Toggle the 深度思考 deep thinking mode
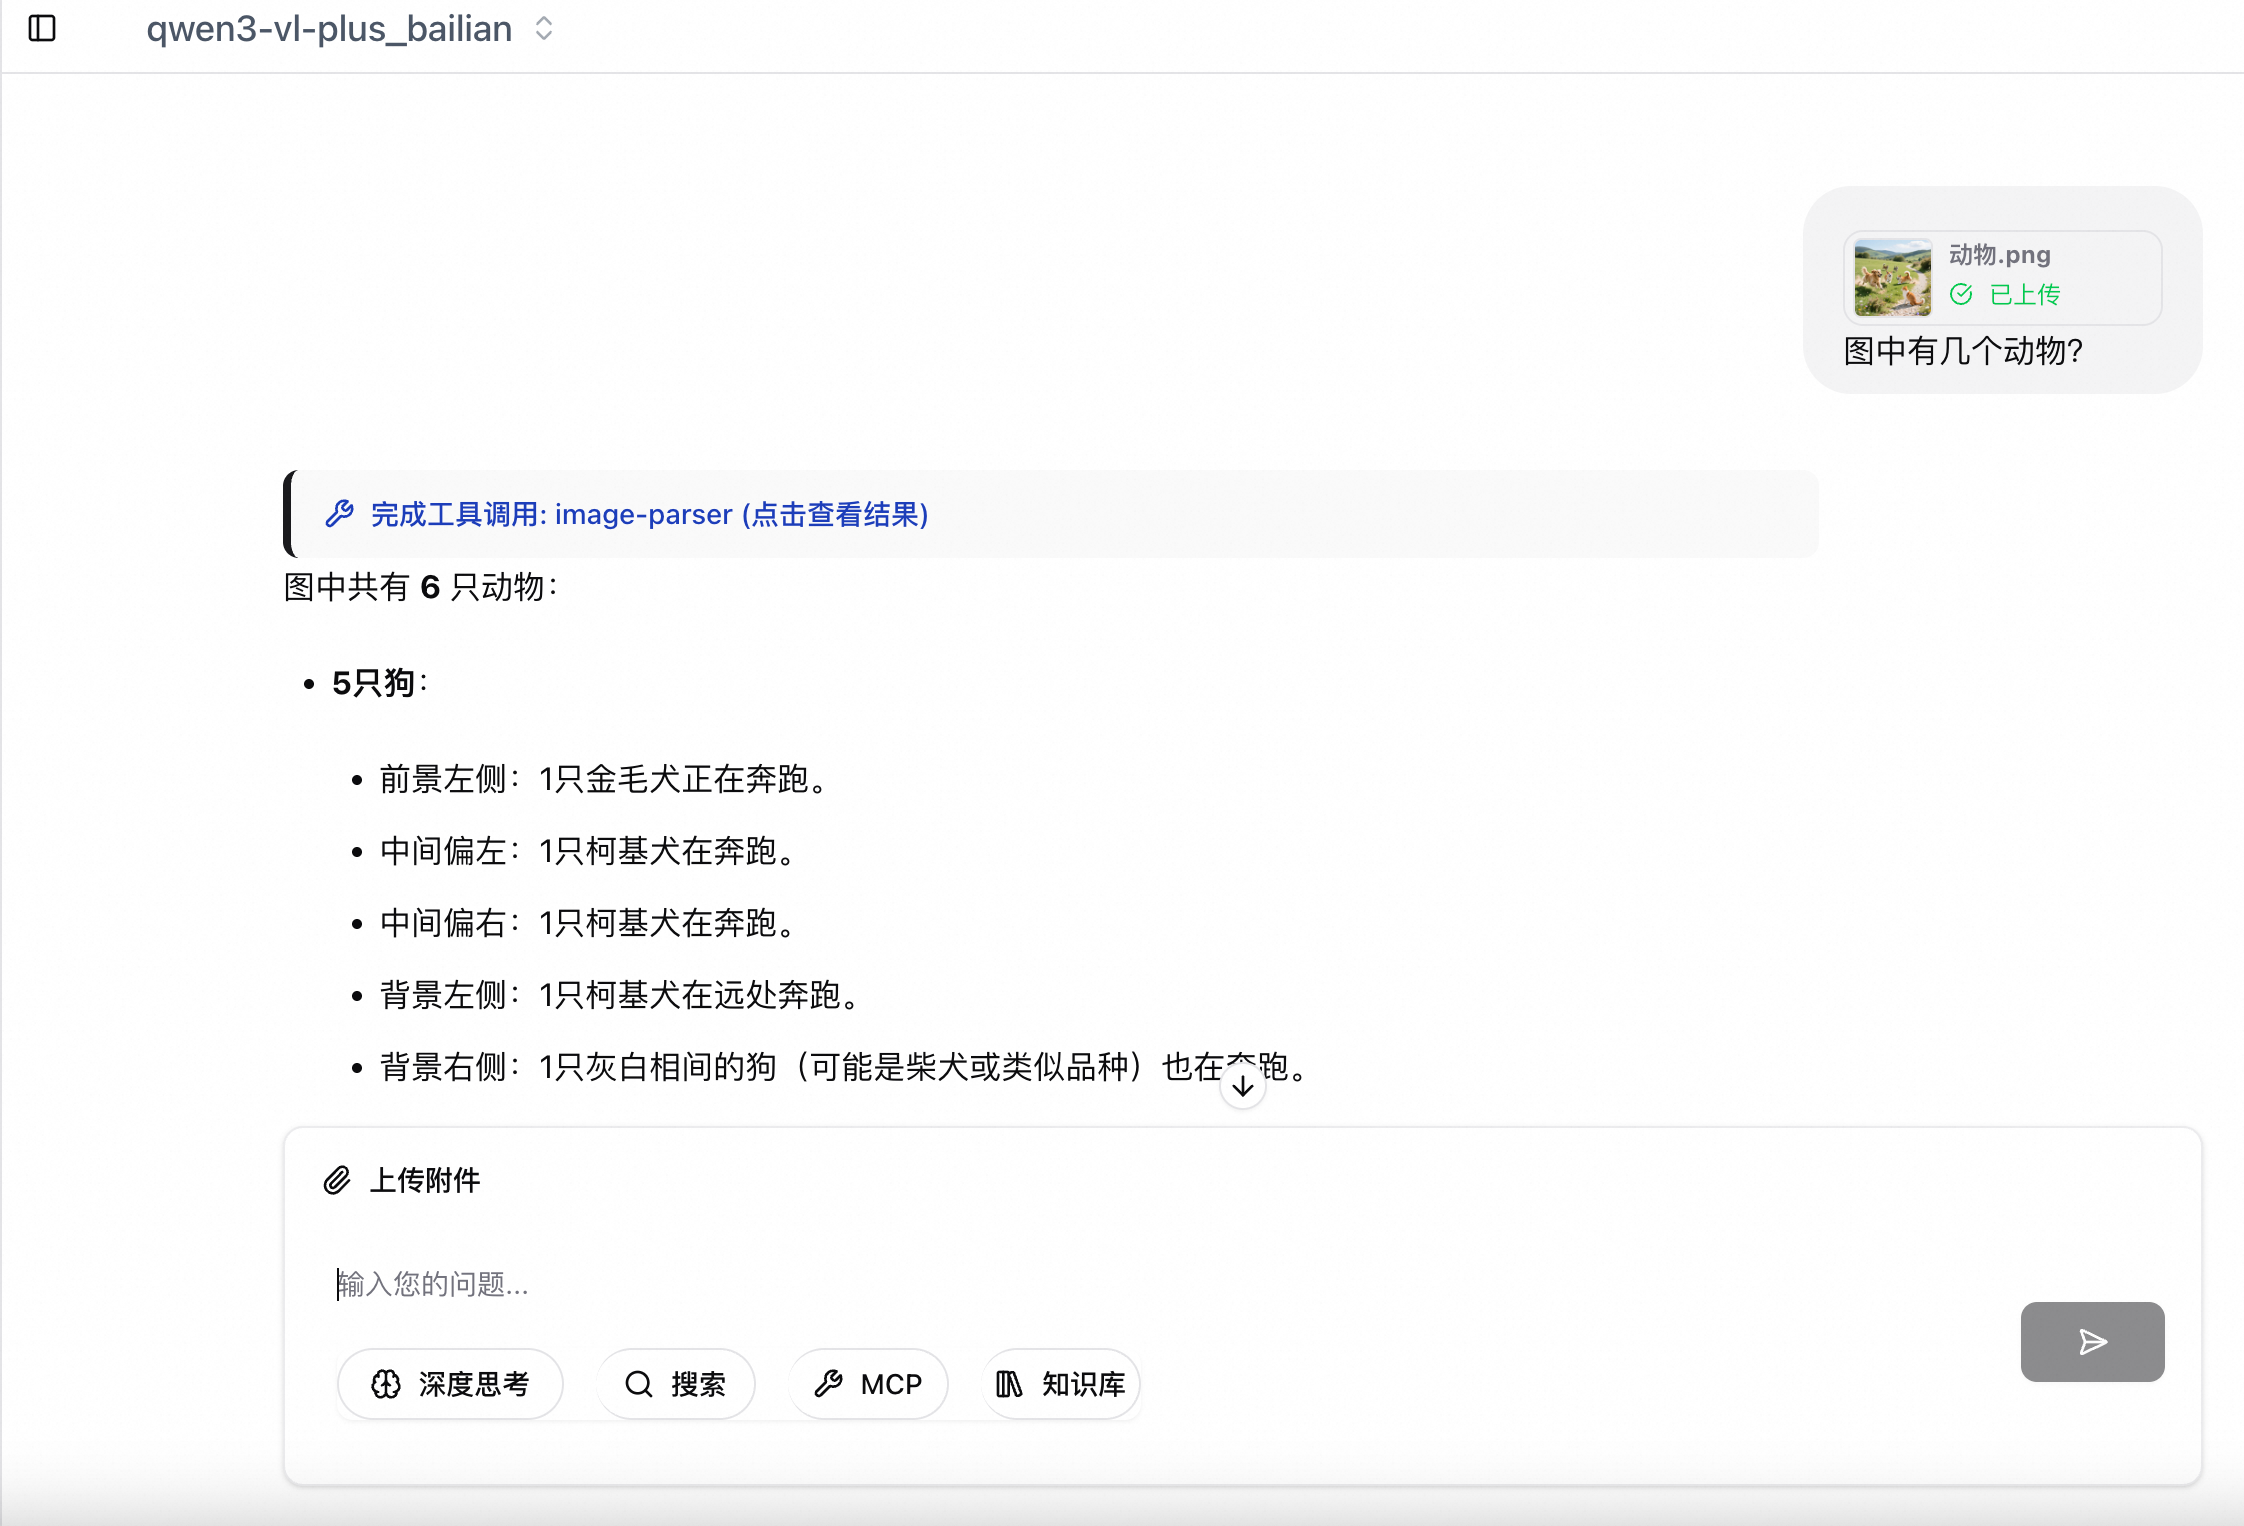Screen dimensions: 2244x1526 coord(450,1384)
